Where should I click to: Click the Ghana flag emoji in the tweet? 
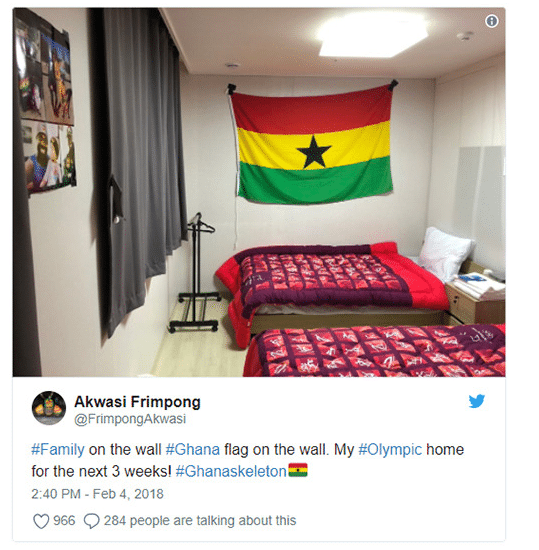coord(298,470)
